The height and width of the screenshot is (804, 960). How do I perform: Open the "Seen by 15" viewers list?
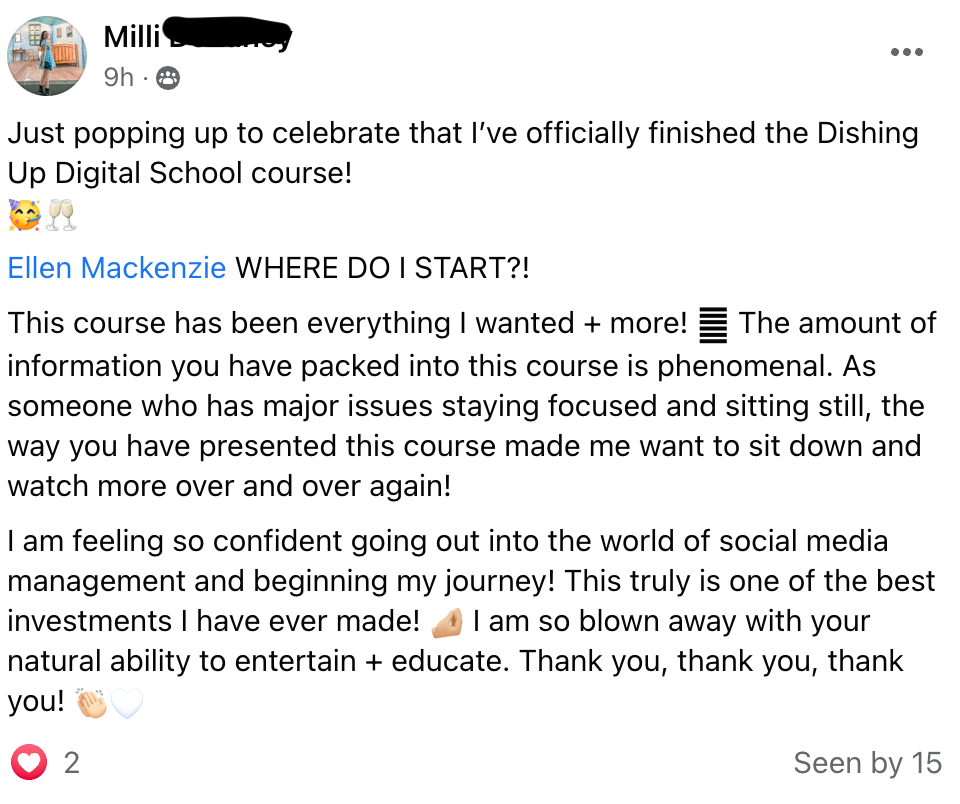(867, 764)
